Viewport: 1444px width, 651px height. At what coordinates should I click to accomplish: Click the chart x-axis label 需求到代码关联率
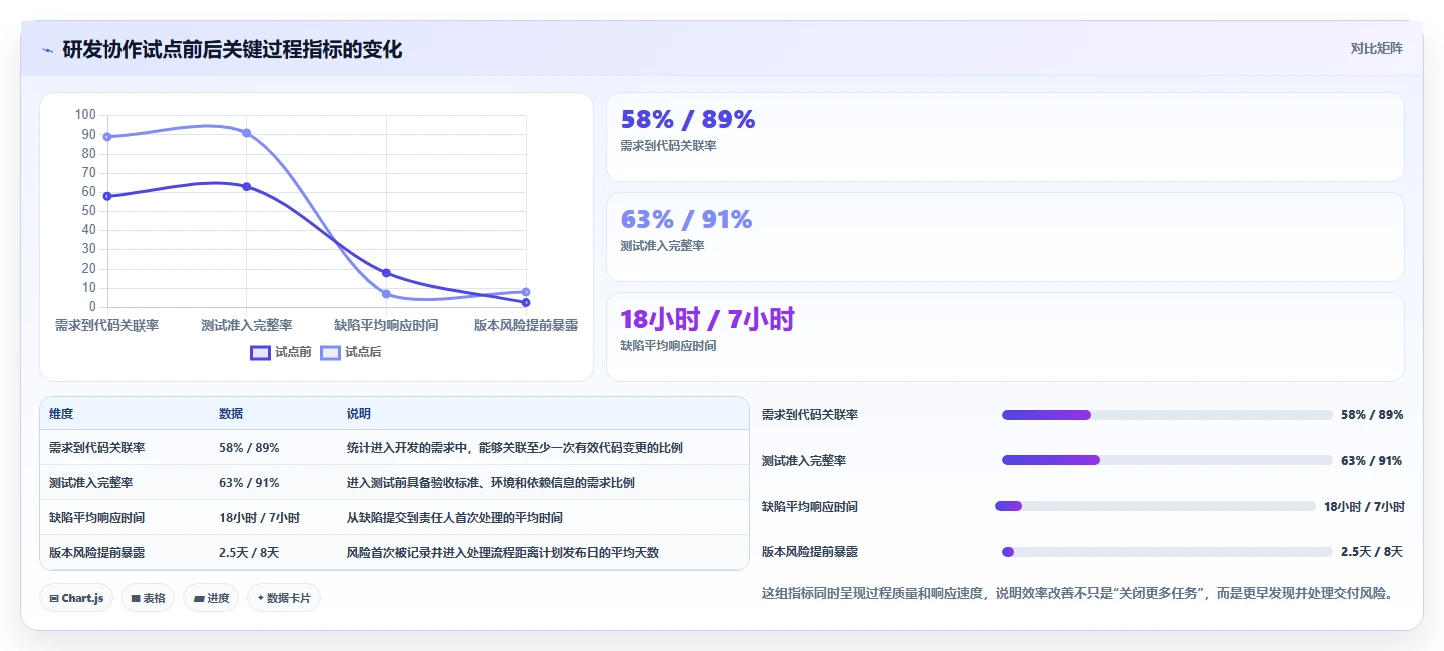click(x=107, y=325)
